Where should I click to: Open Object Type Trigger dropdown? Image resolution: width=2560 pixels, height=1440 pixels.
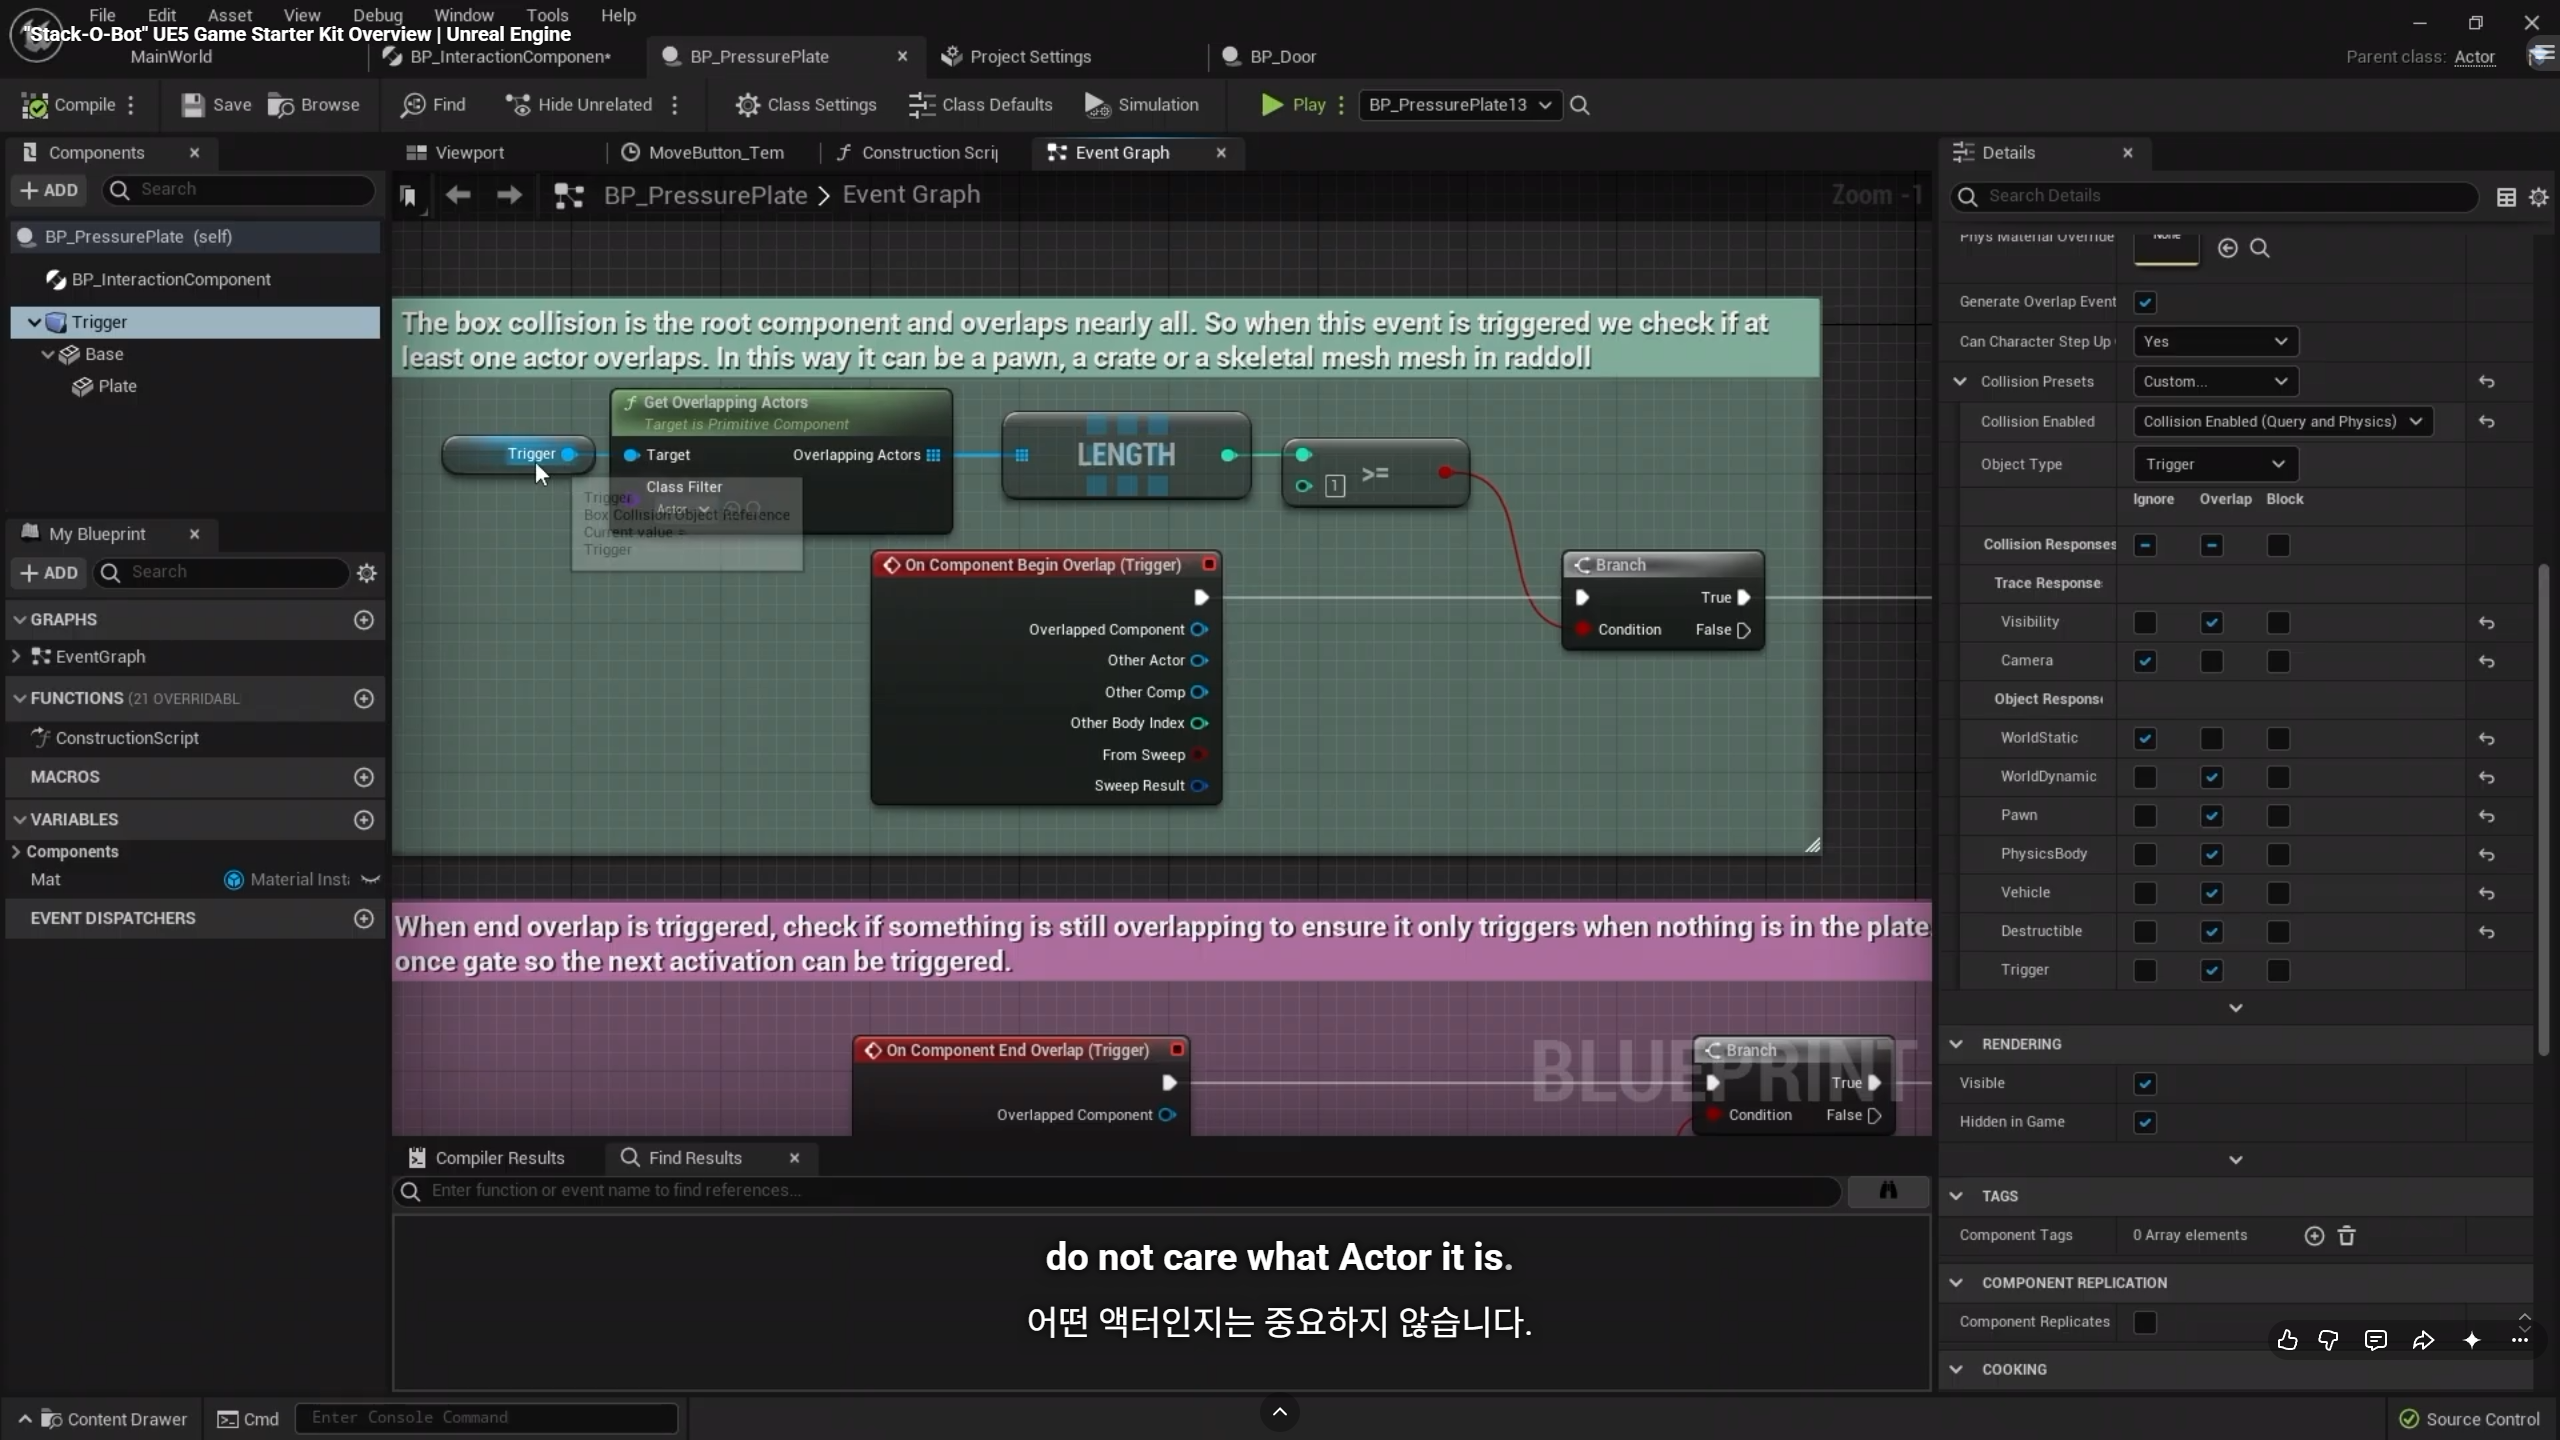(x=2215, y=464)
